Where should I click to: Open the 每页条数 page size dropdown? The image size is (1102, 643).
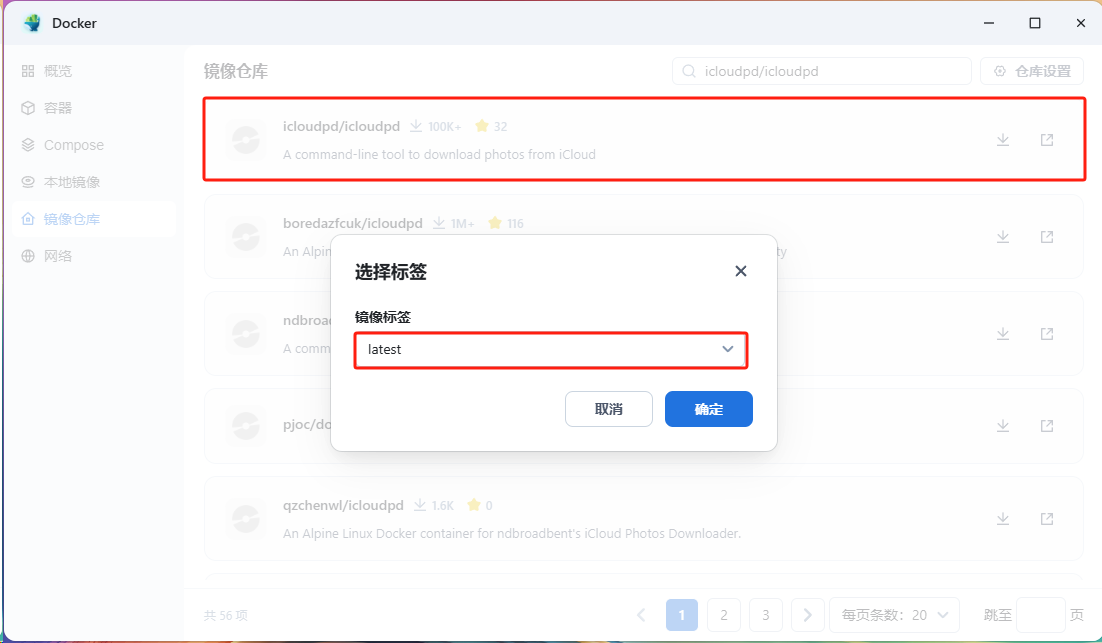tap(894, 616)
